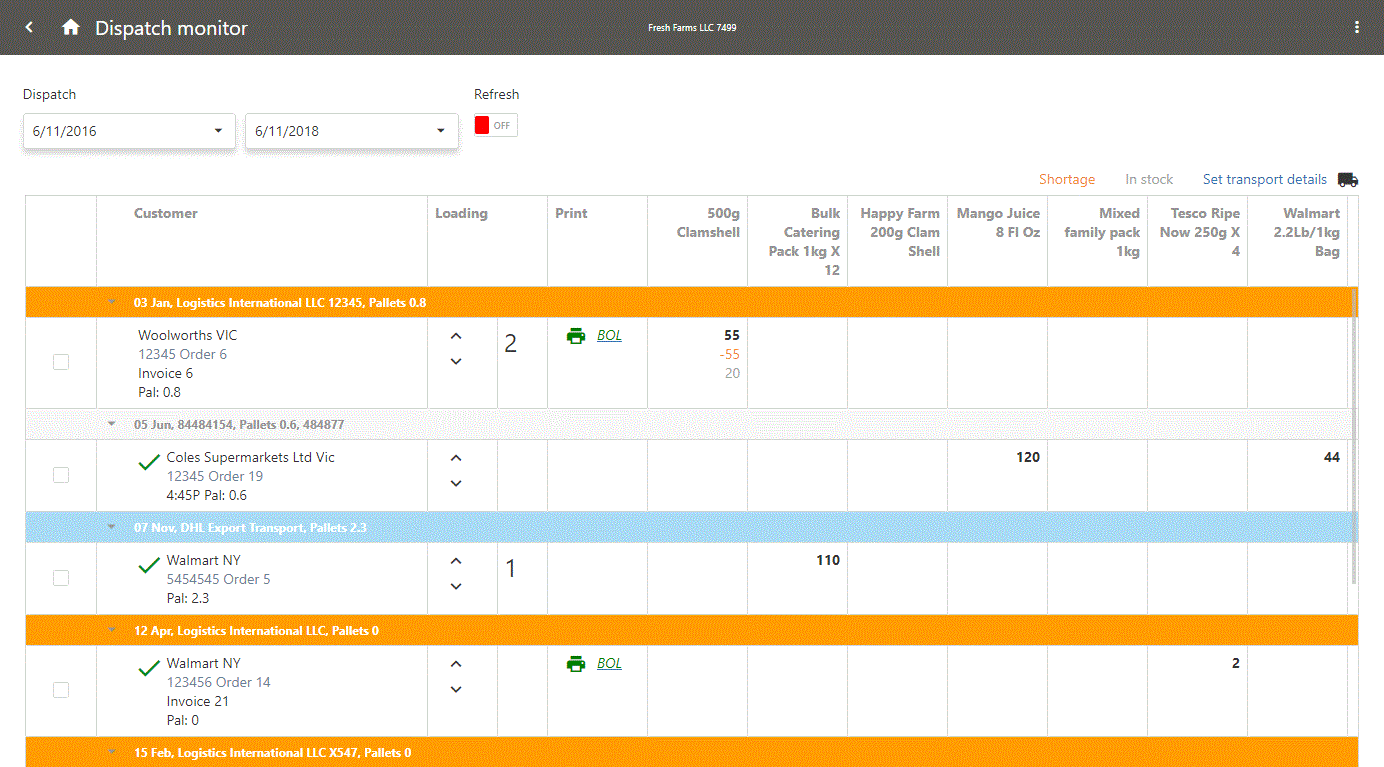The height and width of the screenshot is (767, 1384).
Task: Click green checkmark beside Walmart NY Order 5
Action: 149,565
